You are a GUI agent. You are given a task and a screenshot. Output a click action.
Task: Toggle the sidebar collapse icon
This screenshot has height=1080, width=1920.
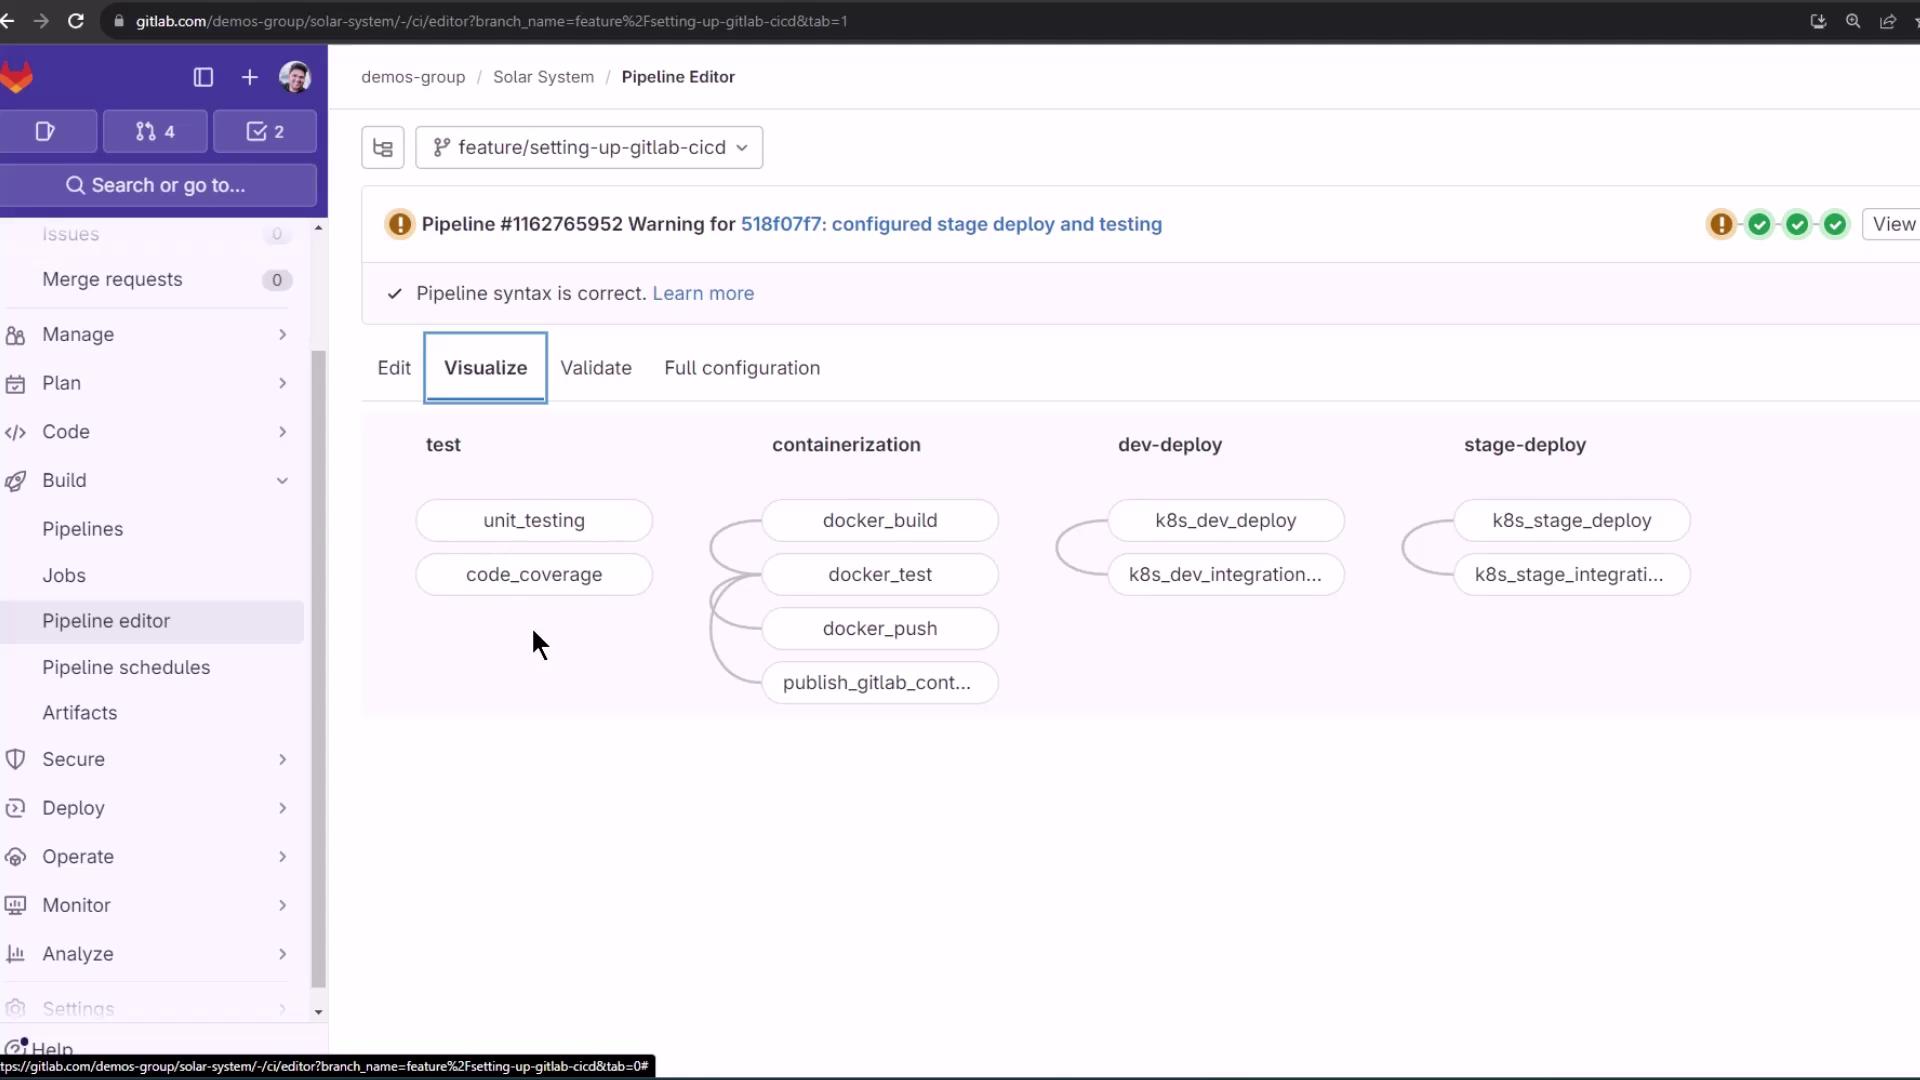tap(203, 77)
